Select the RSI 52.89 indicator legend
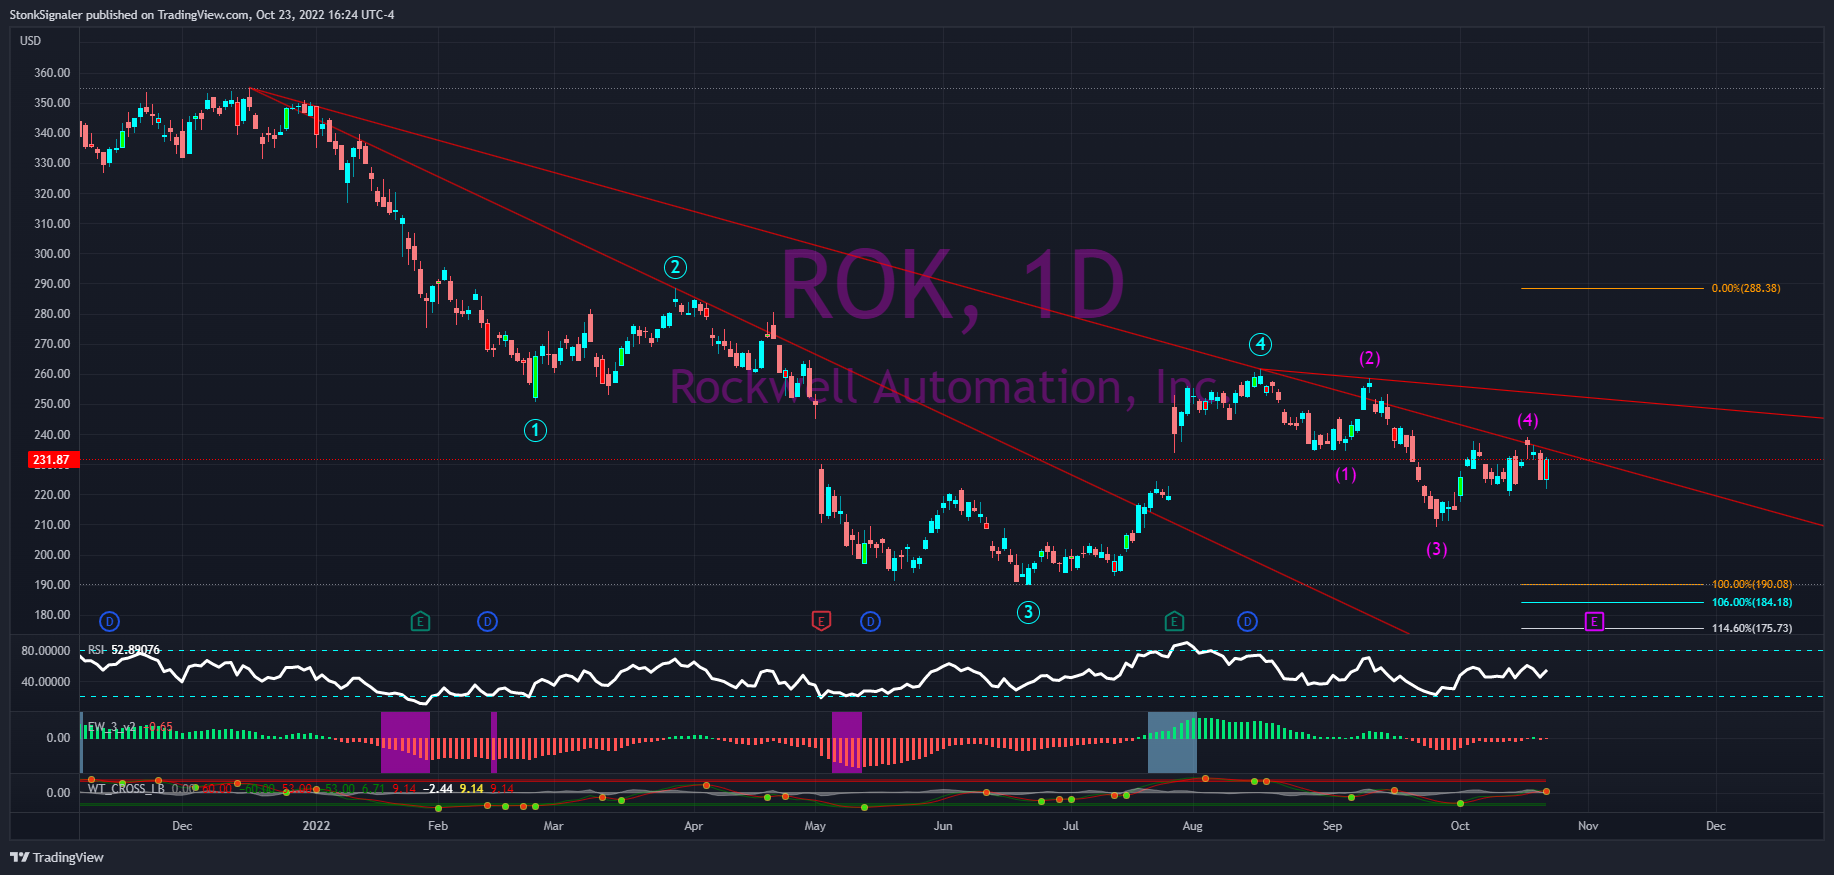Viewport: 1834px width, 875px height. (x=124, y=650)
